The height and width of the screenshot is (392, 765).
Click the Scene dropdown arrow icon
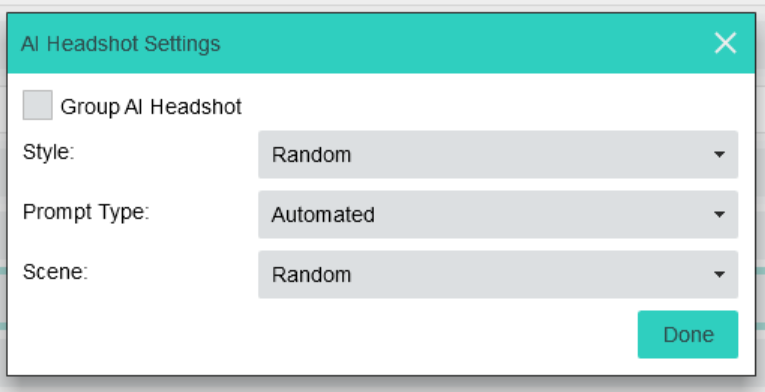[719, 274]
